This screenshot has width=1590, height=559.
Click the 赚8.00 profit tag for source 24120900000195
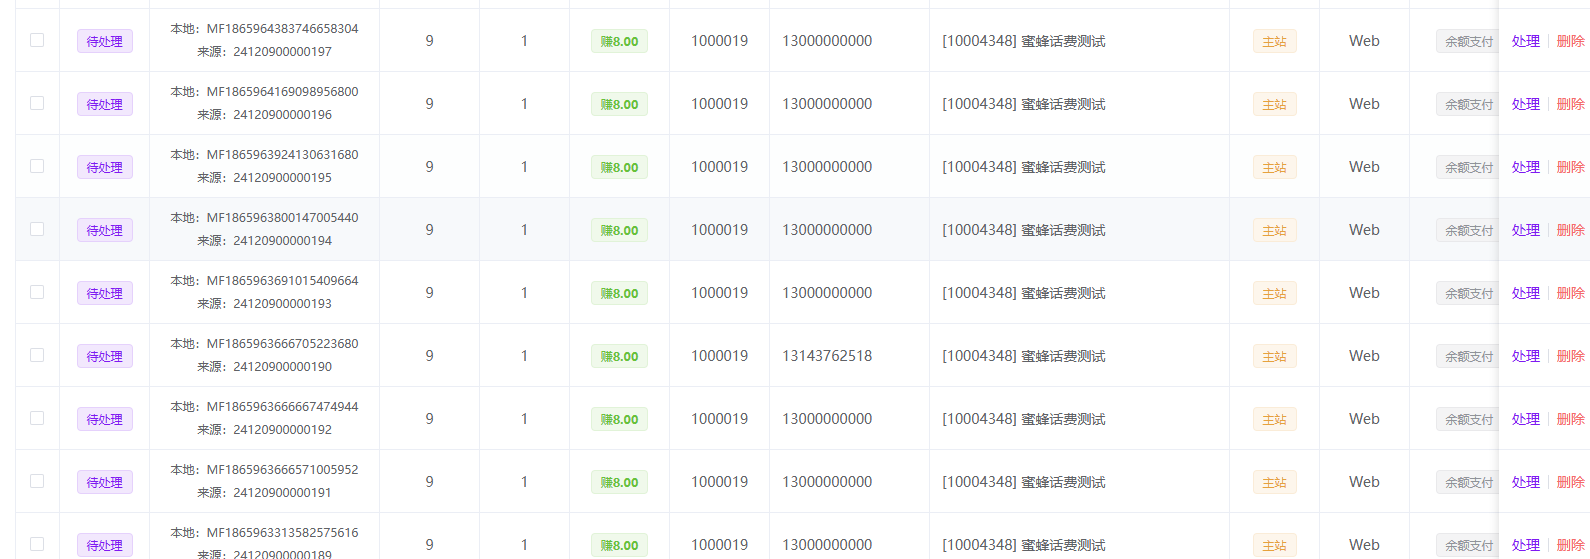point(619,167)
